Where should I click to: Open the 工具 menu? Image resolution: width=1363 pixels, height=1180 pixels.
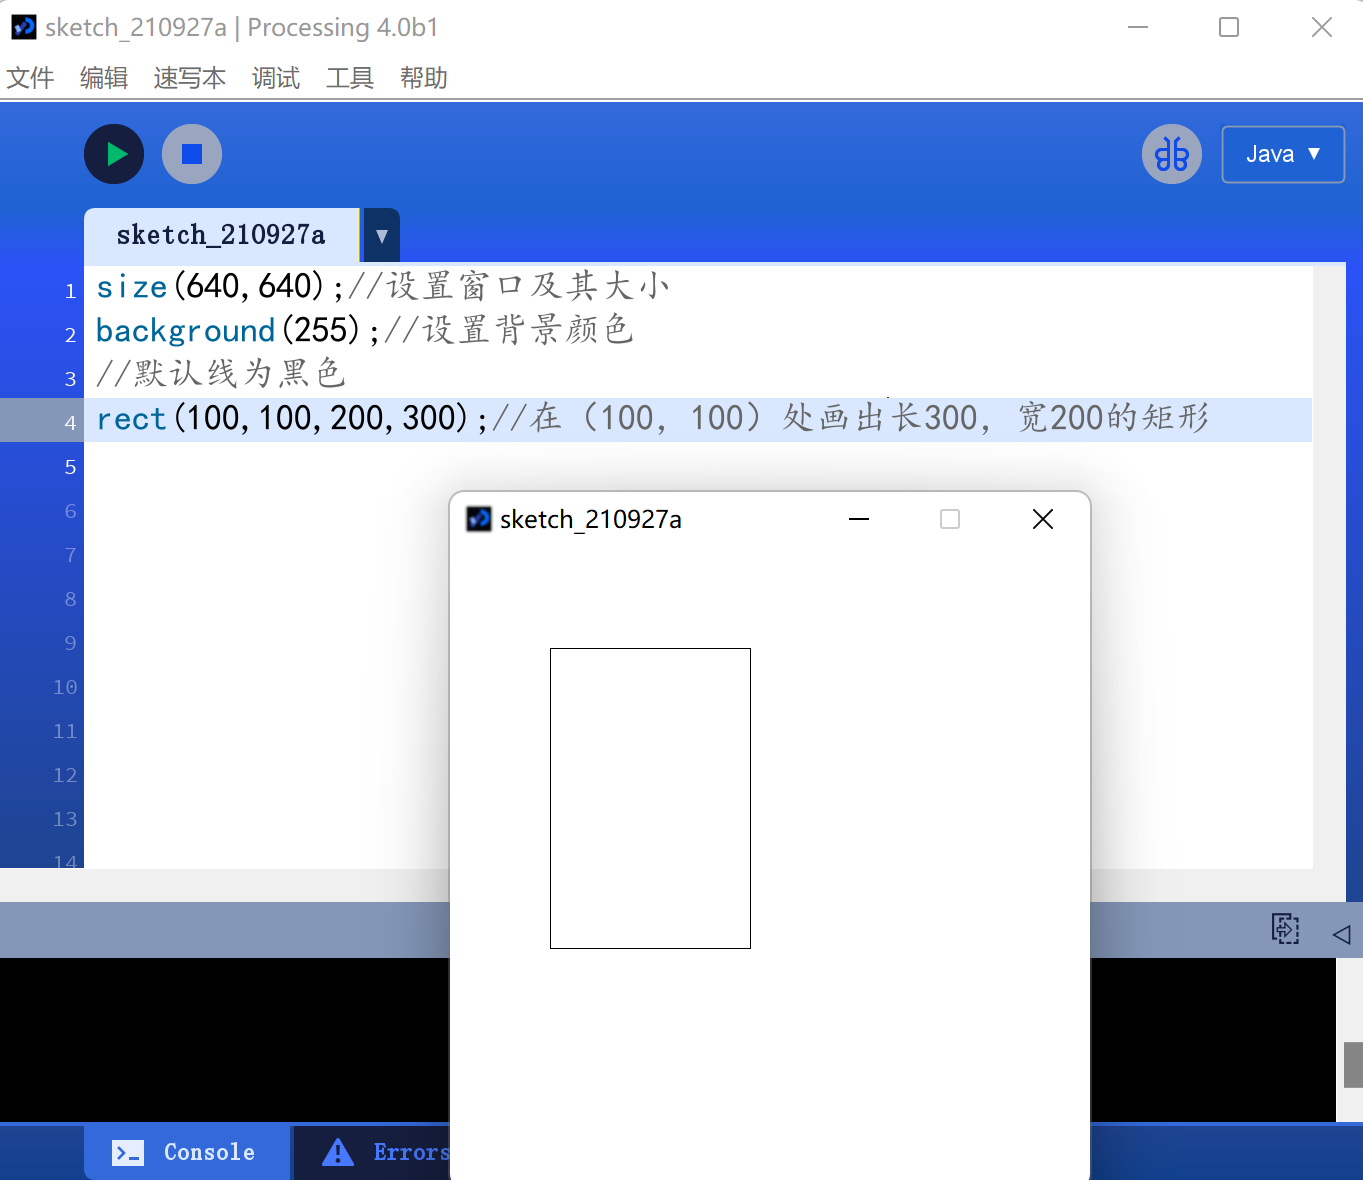point(350,78)
